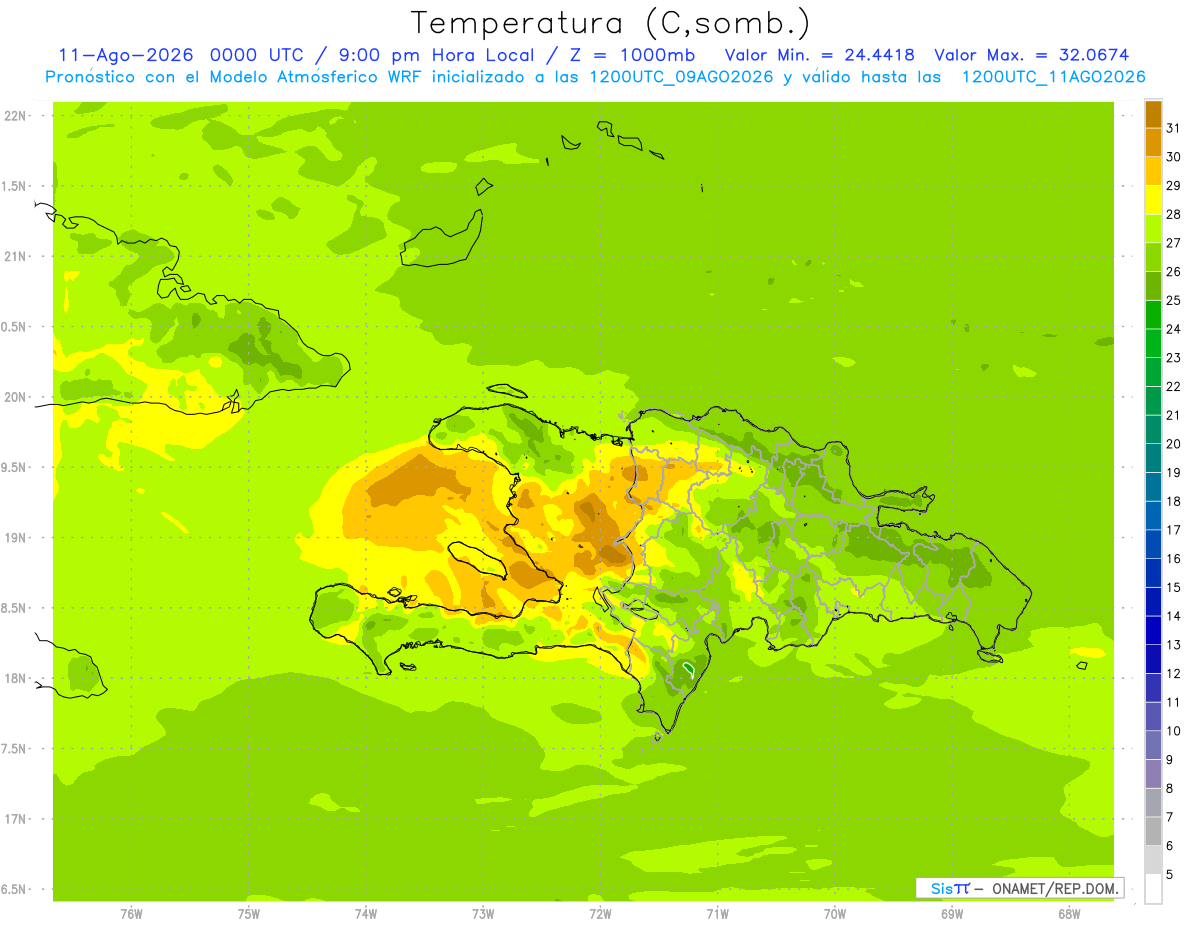Click the 72W longitude axis label
The height and width of the screenshot is (927, 1200).
600,914
